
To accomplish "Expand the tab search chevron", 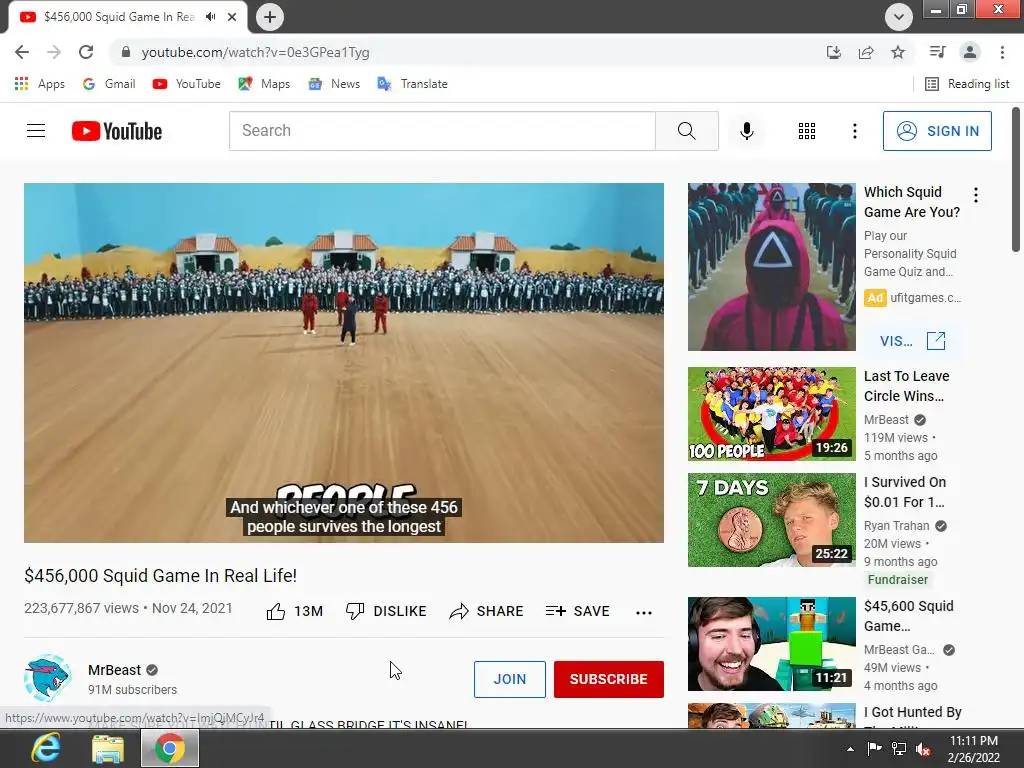I will click(899, 17).
